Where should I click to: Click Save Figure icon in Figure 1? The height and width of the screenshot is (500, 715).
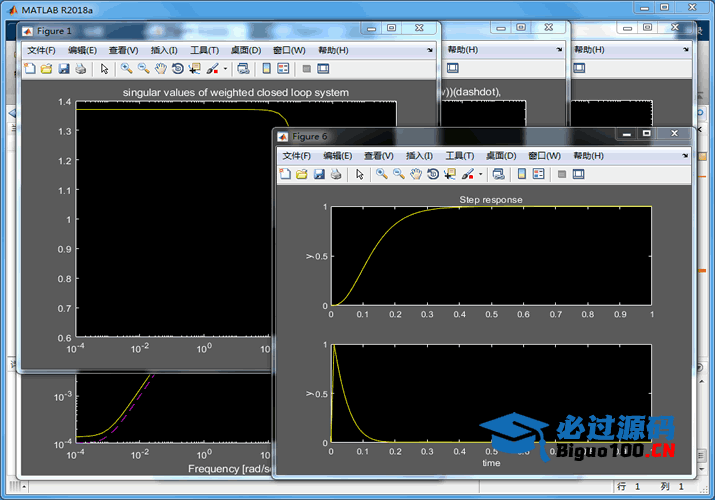coord(64,69)
